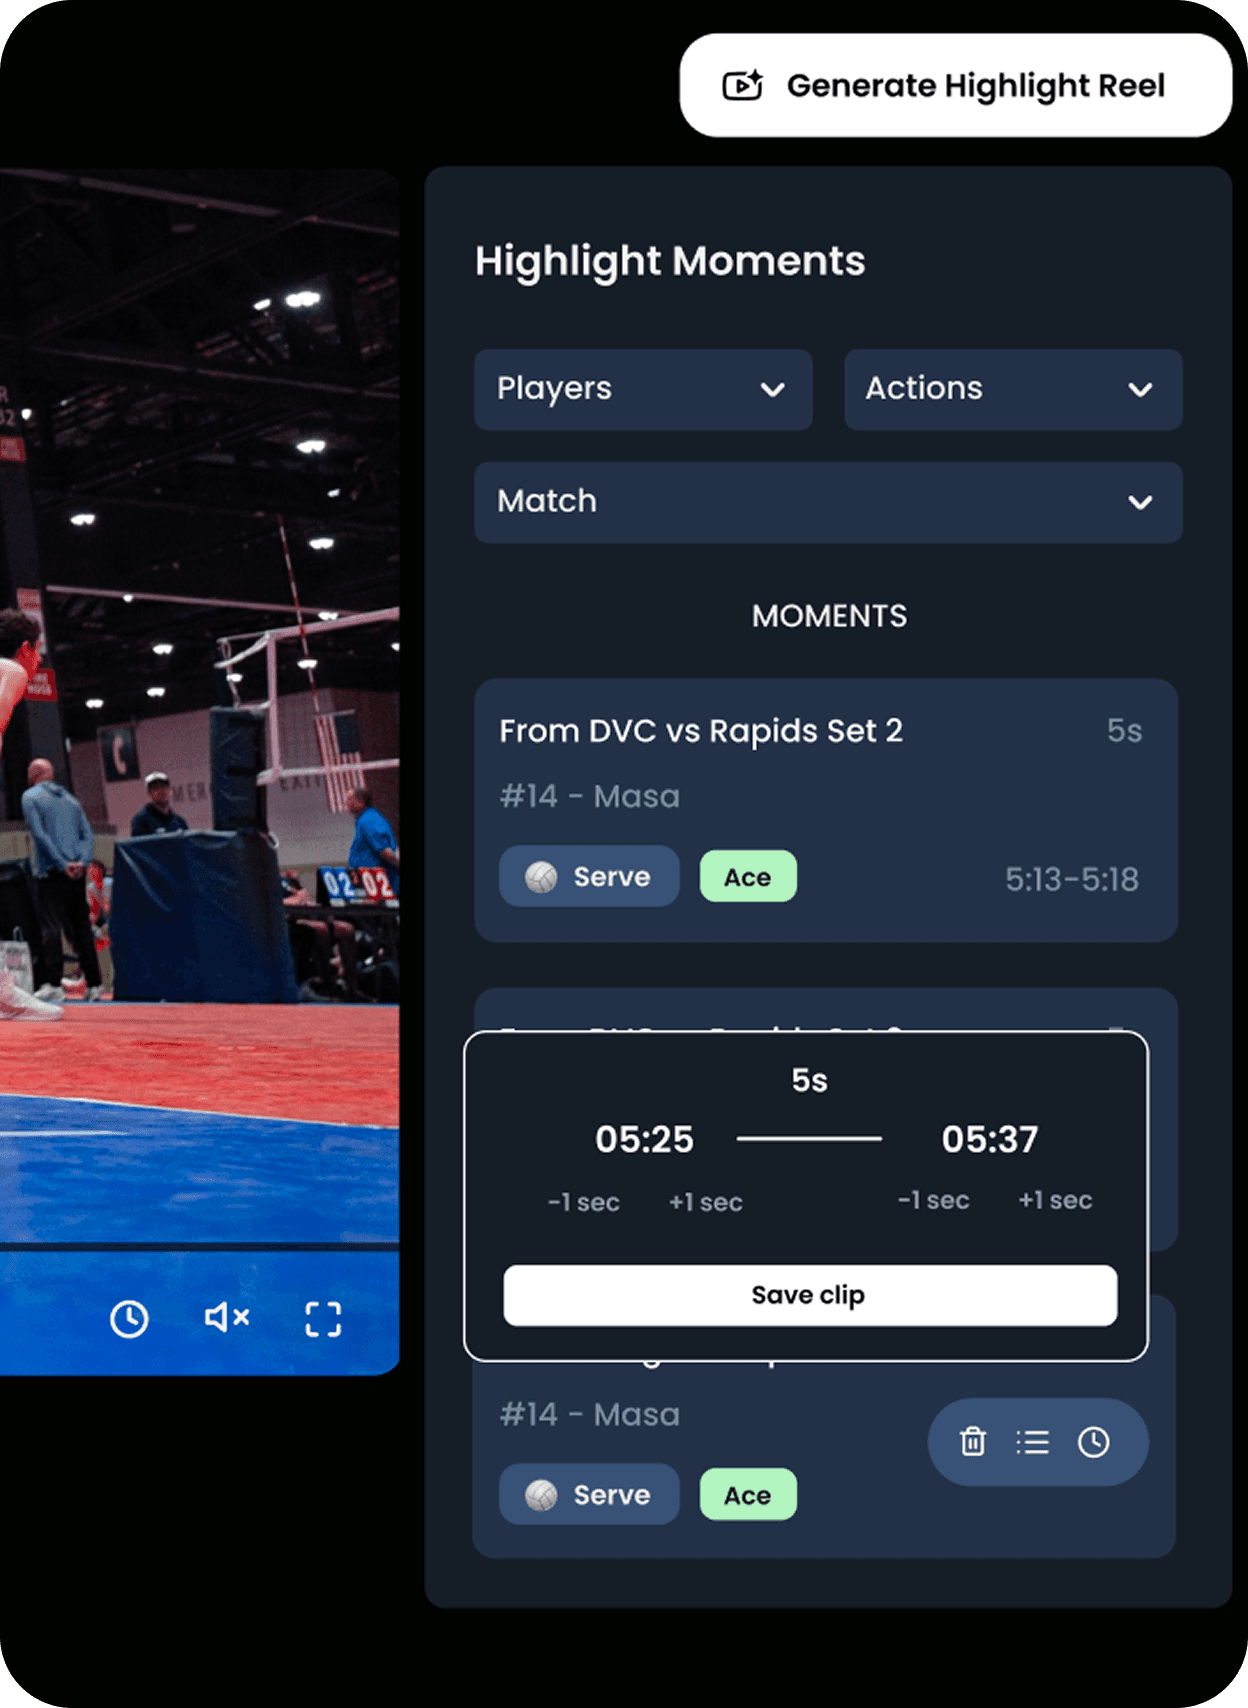Click the Highlight Moments heading
1248x1708 pixels.
click(x=670, y=261)
